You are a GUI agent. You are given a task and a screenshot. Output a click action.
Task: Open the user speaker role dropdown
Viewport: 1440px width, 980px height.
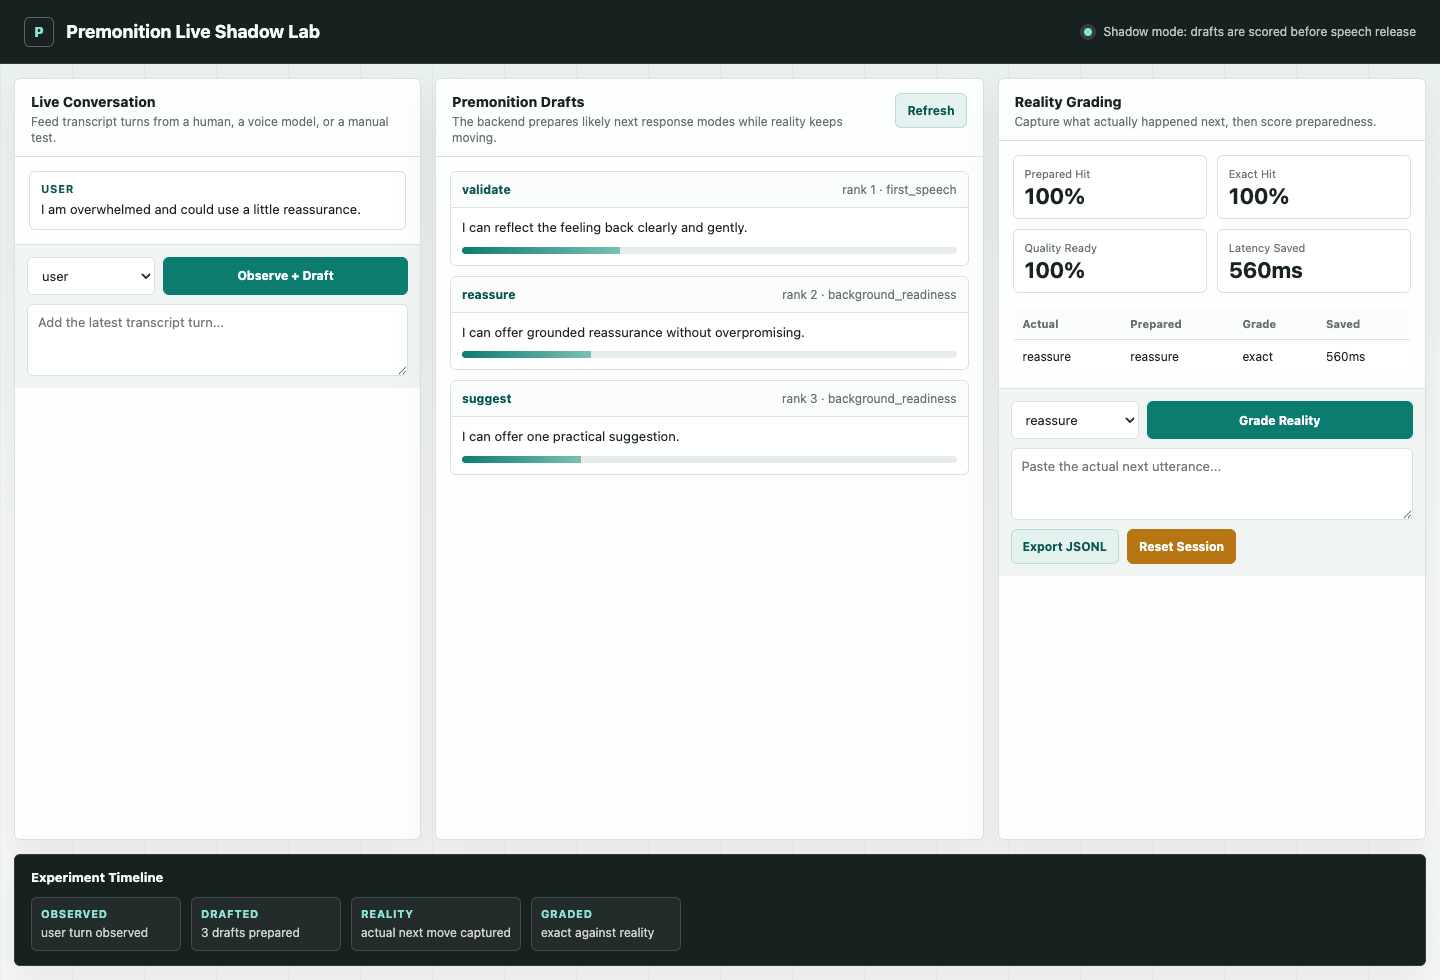click(x=91, y=276)
